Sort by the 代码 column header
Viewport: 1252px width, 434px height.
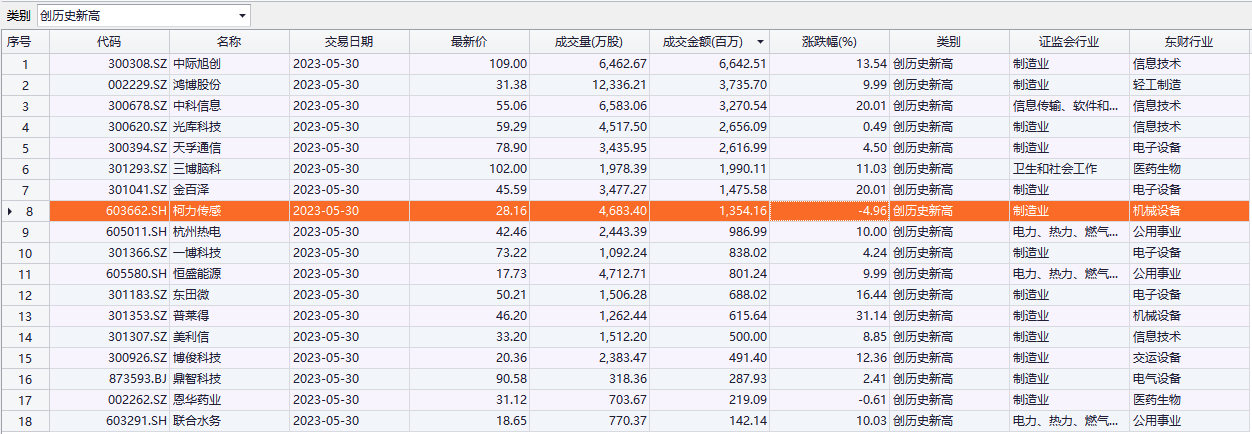click(x=108, y=42)
